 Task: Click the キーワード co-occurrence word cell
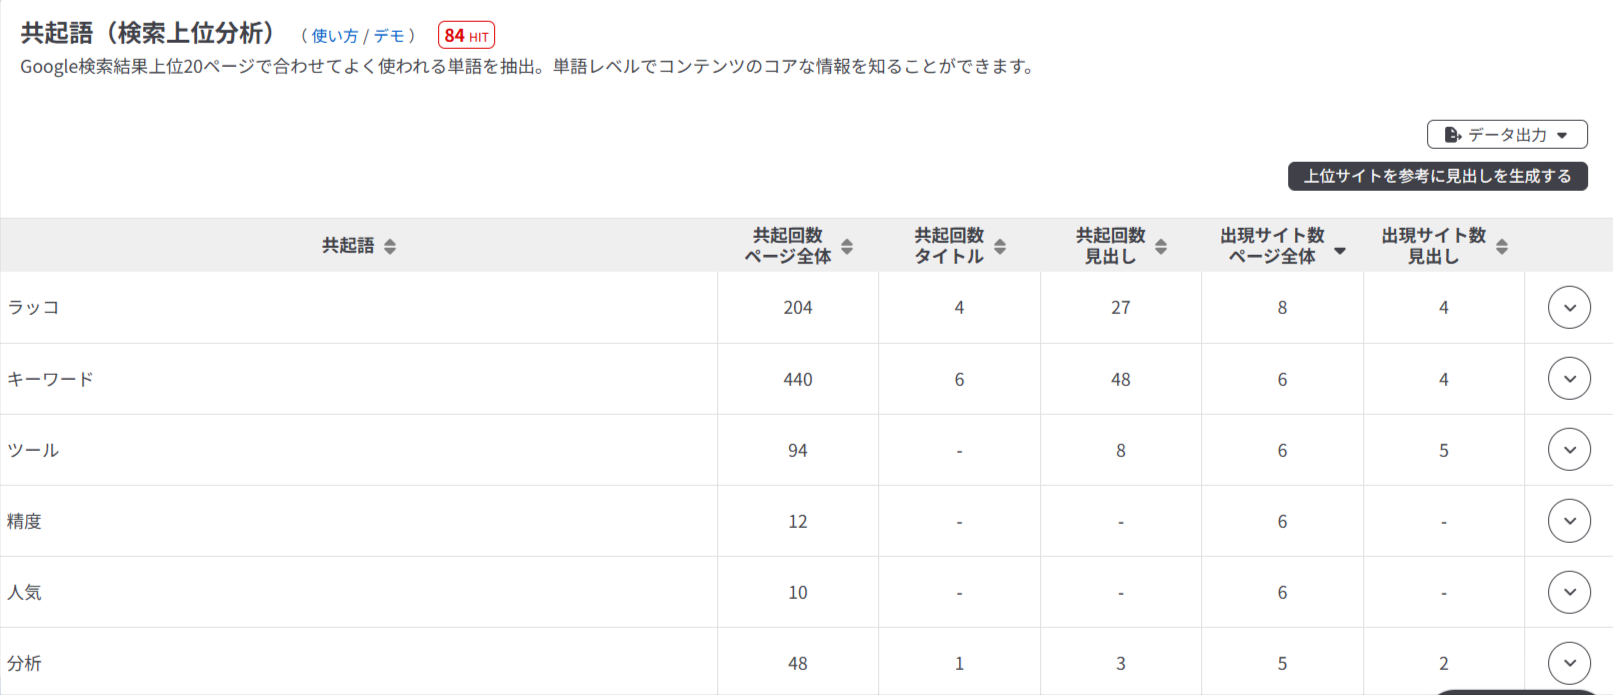click(50, 379)
